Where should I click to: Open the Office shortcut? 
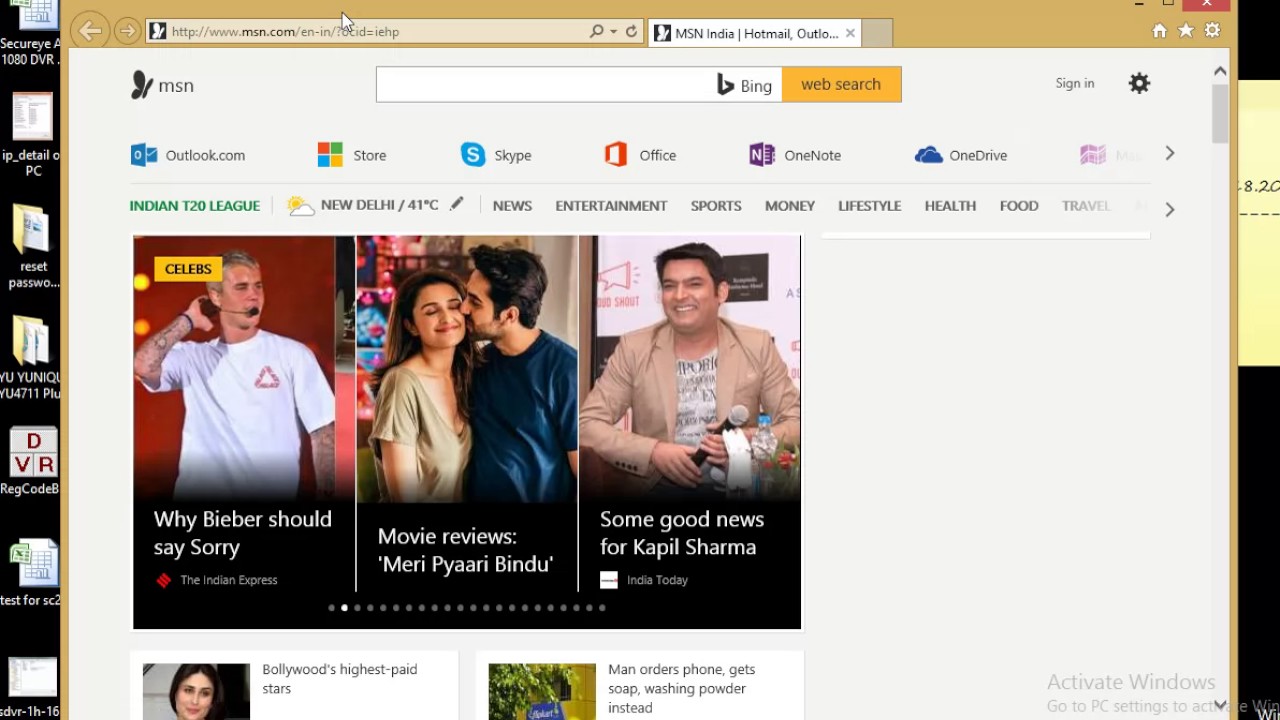(640, 155)
